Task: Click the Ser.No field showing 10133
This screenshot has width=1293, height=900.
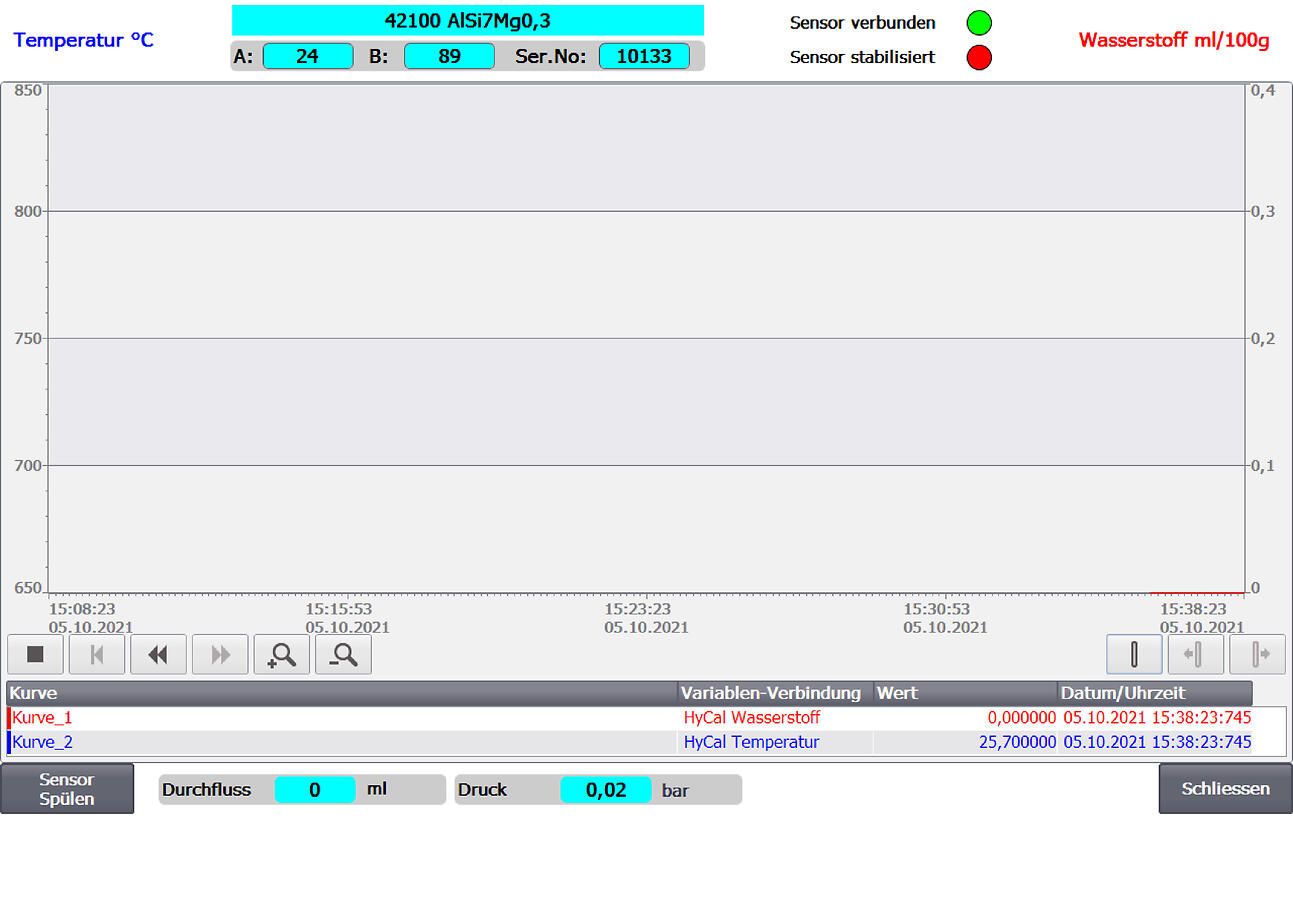Action: point(644,56)
